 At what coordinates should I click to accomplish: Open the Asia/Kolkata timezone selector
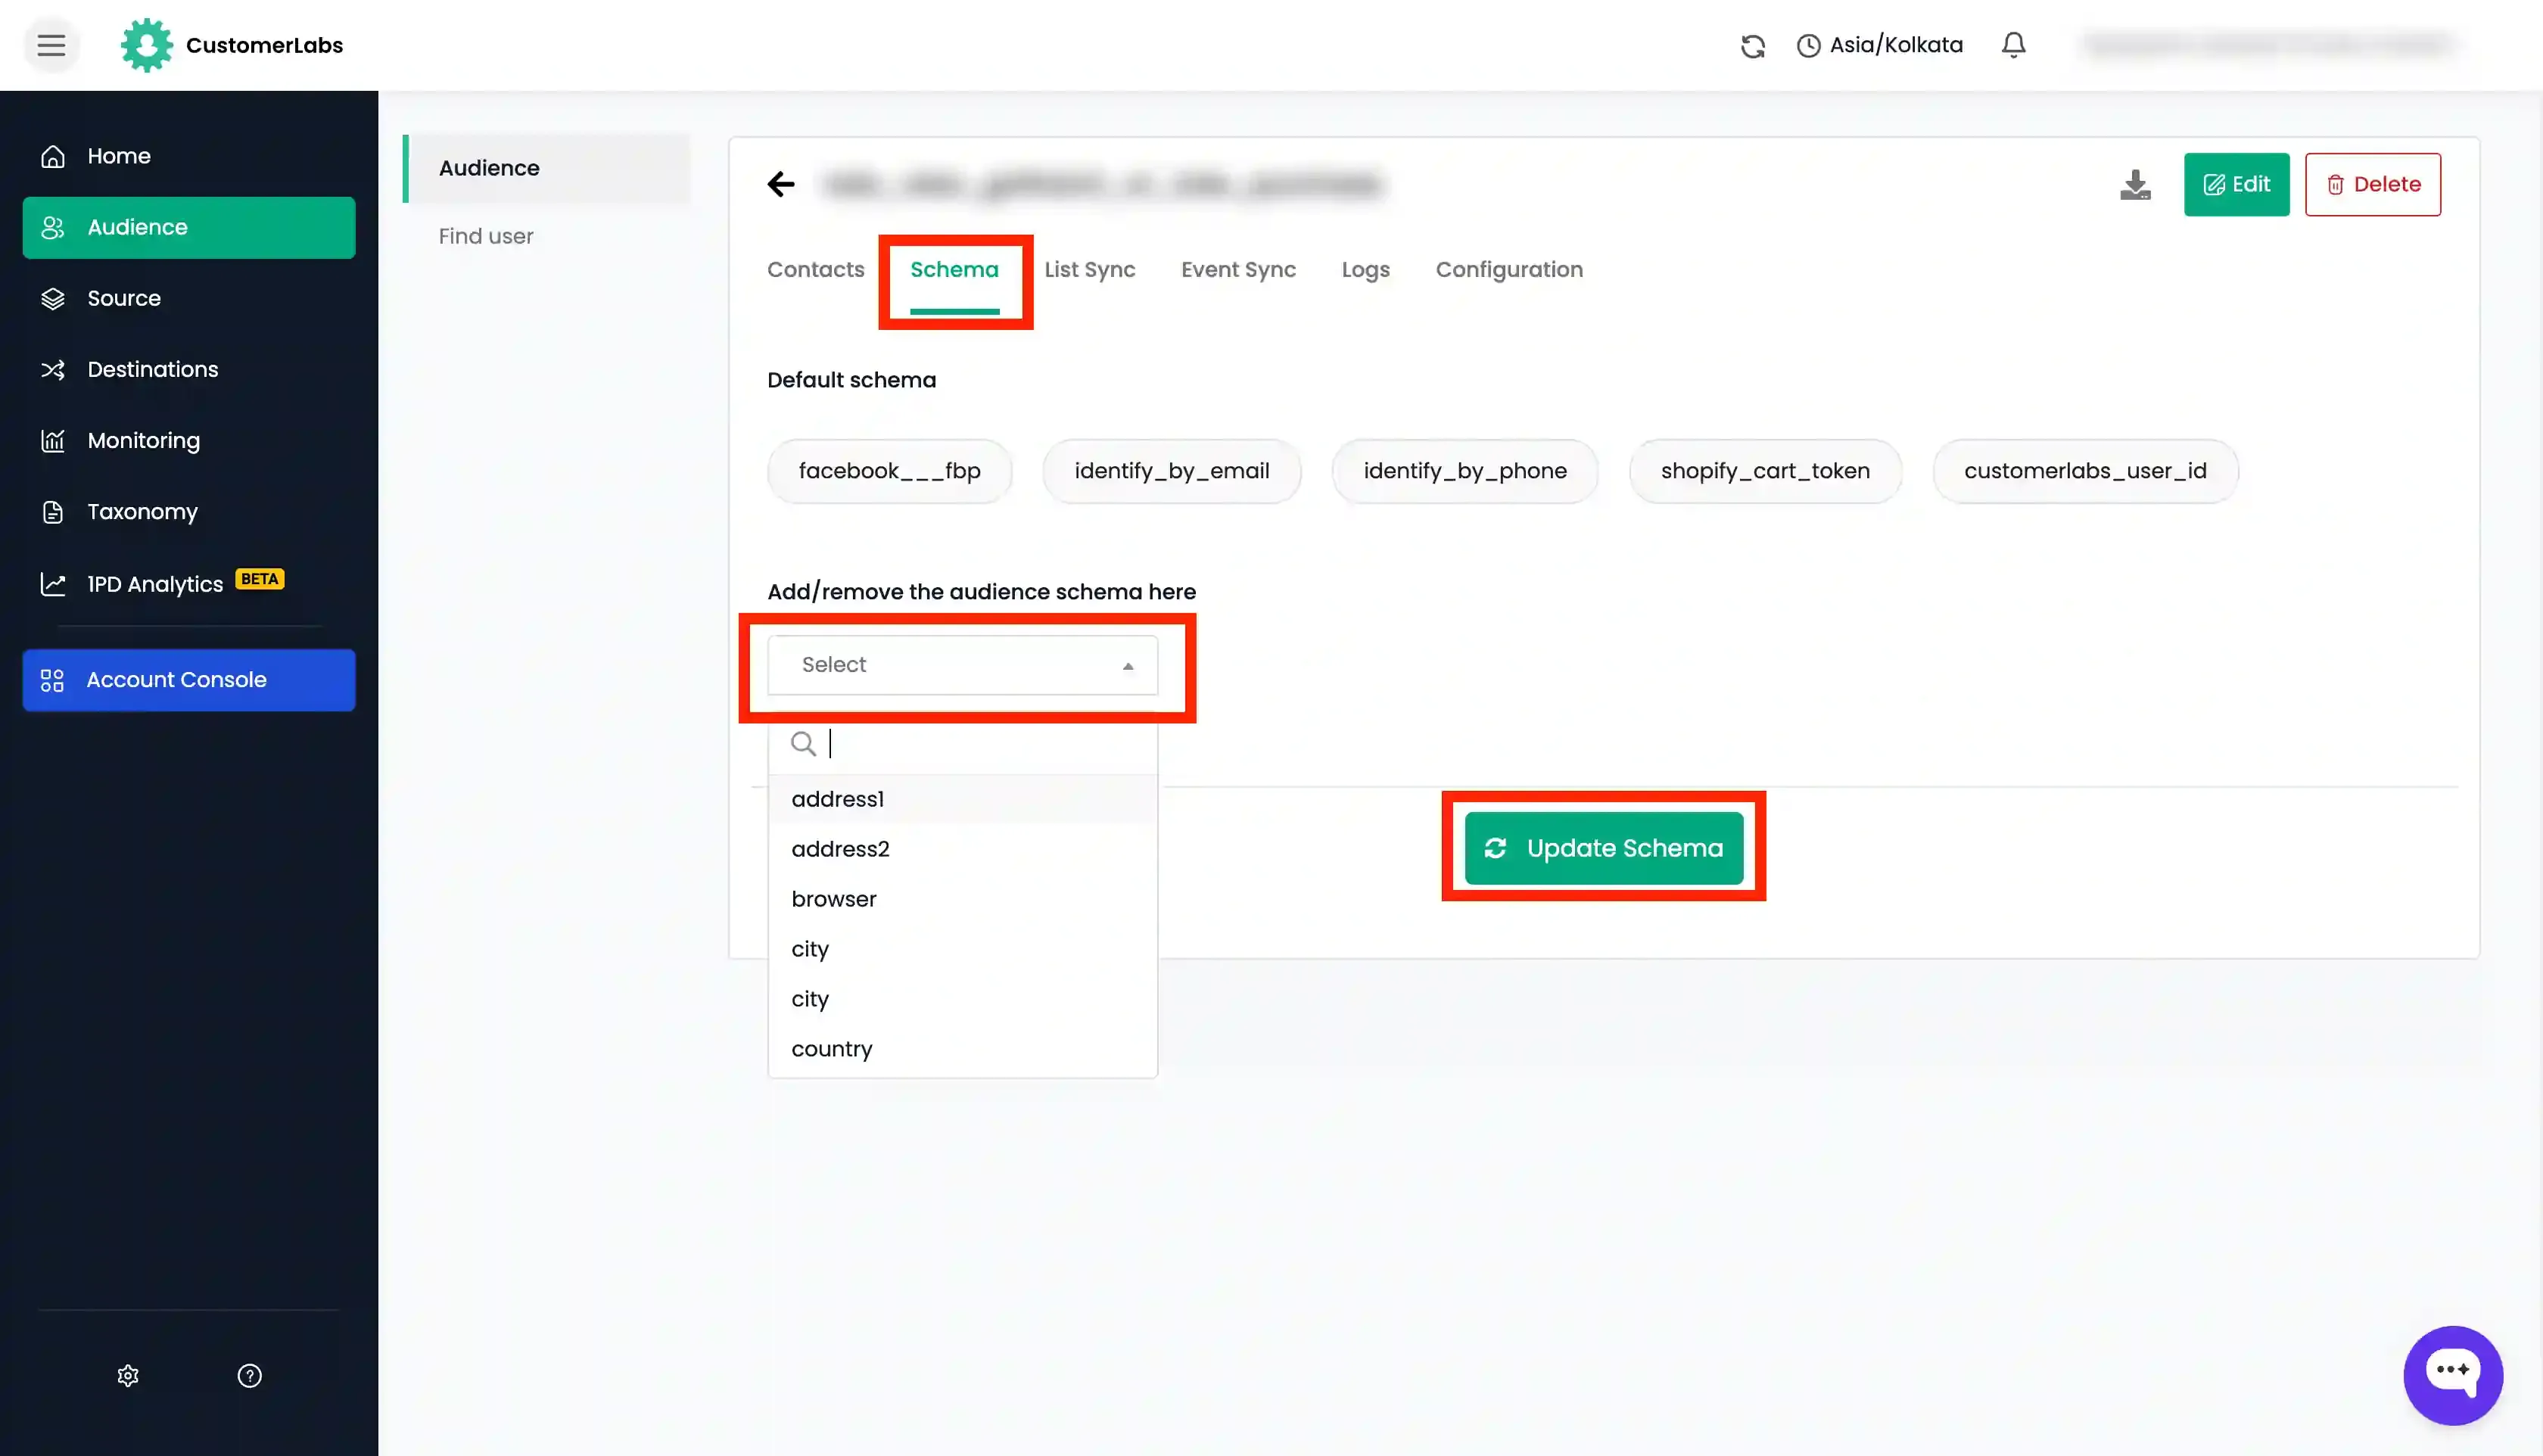[x=1879, y=45]
